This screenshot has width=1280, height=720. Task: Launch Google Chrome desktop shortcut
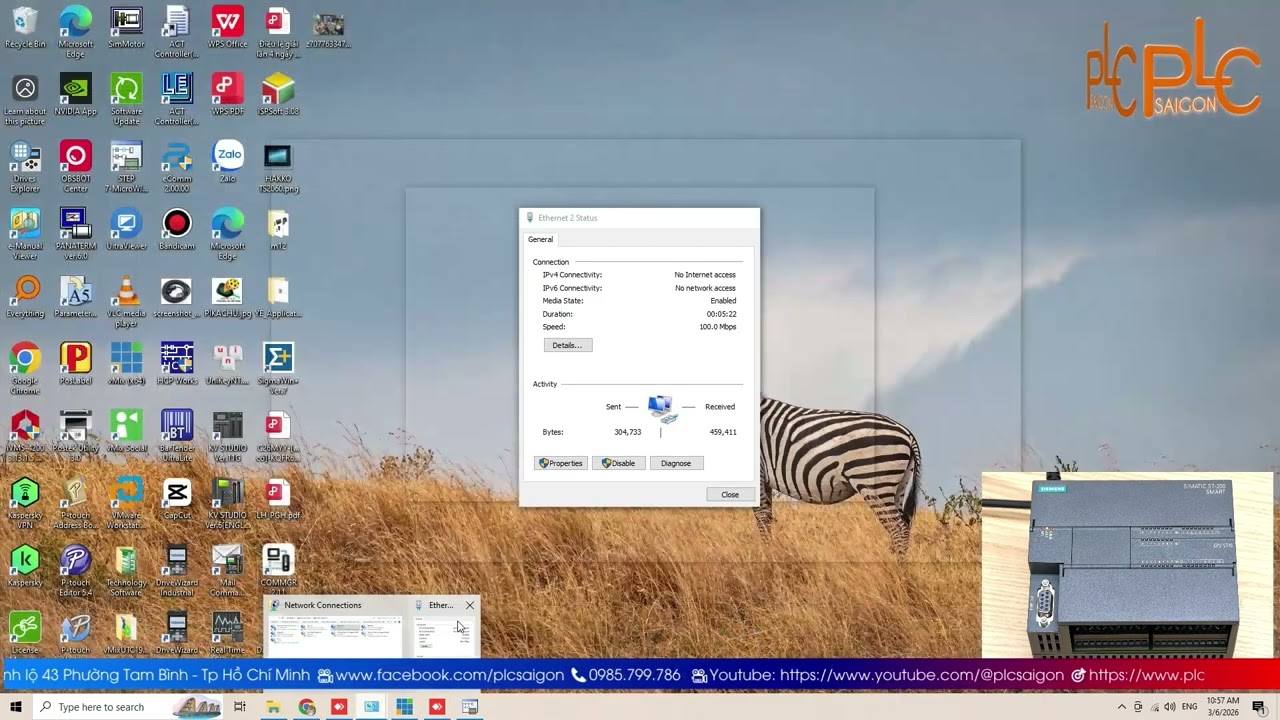tap(25, 369)
